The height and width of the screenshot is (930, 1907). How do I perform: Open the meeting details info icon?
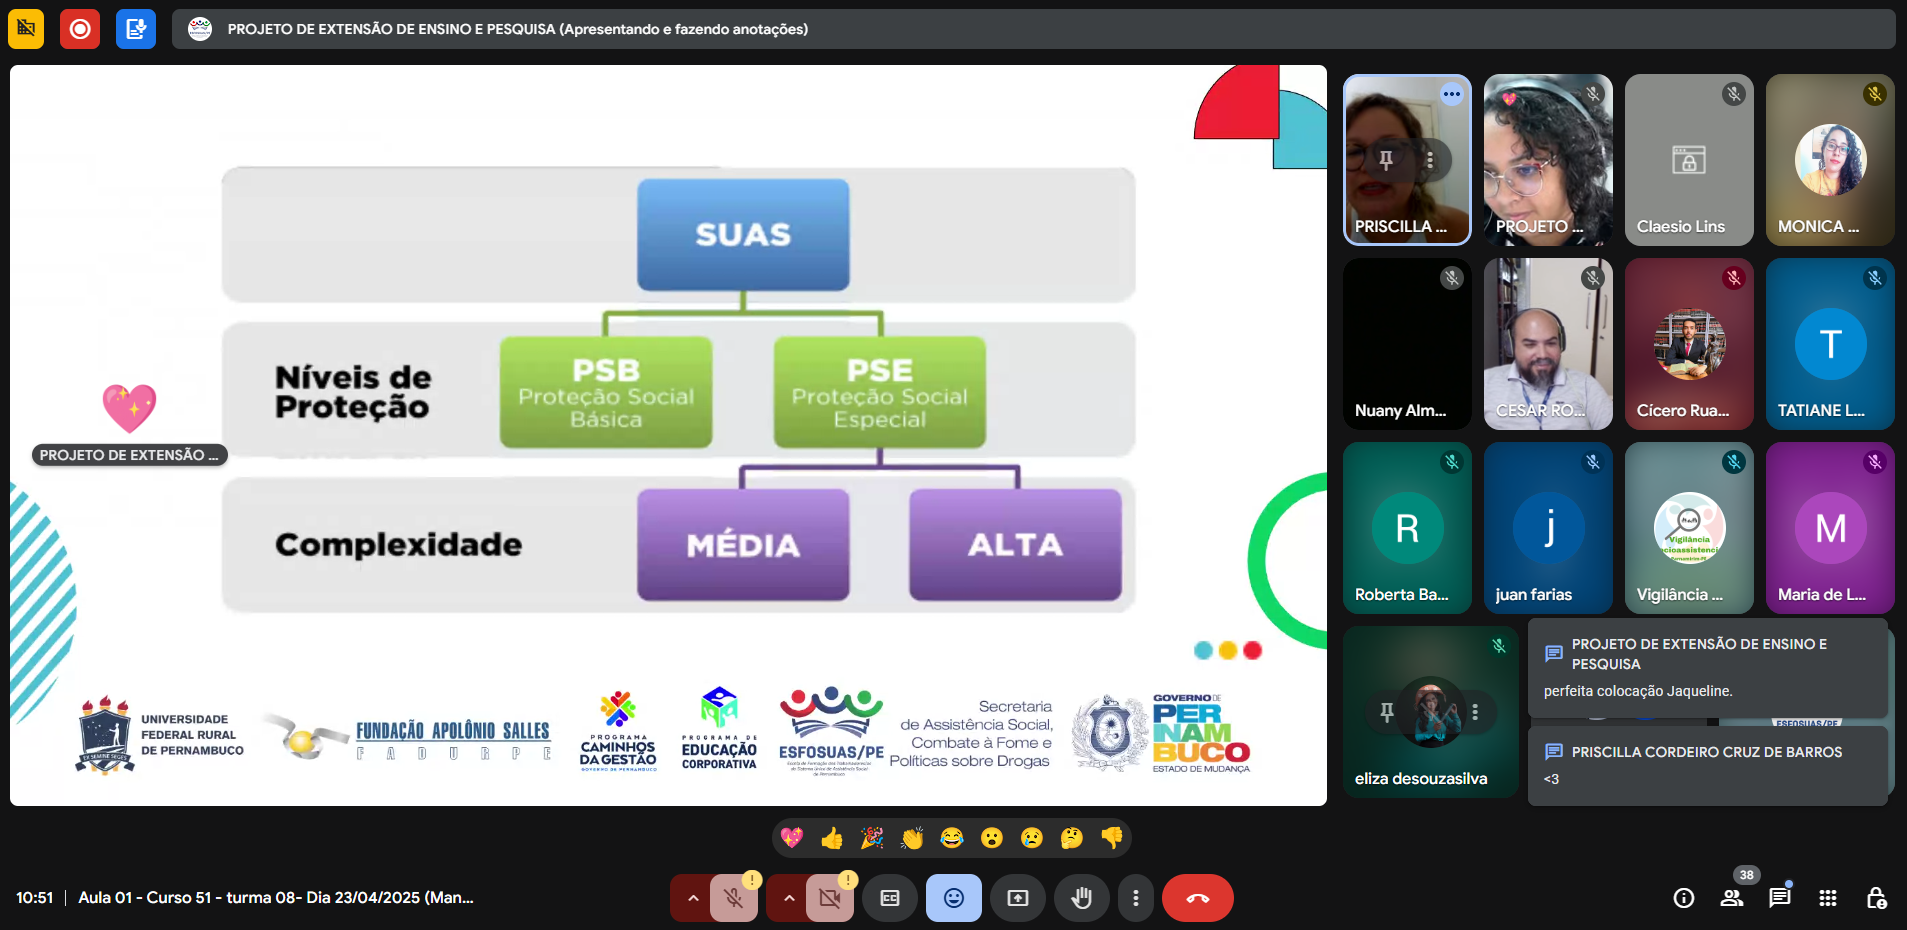click(1684, 898)
